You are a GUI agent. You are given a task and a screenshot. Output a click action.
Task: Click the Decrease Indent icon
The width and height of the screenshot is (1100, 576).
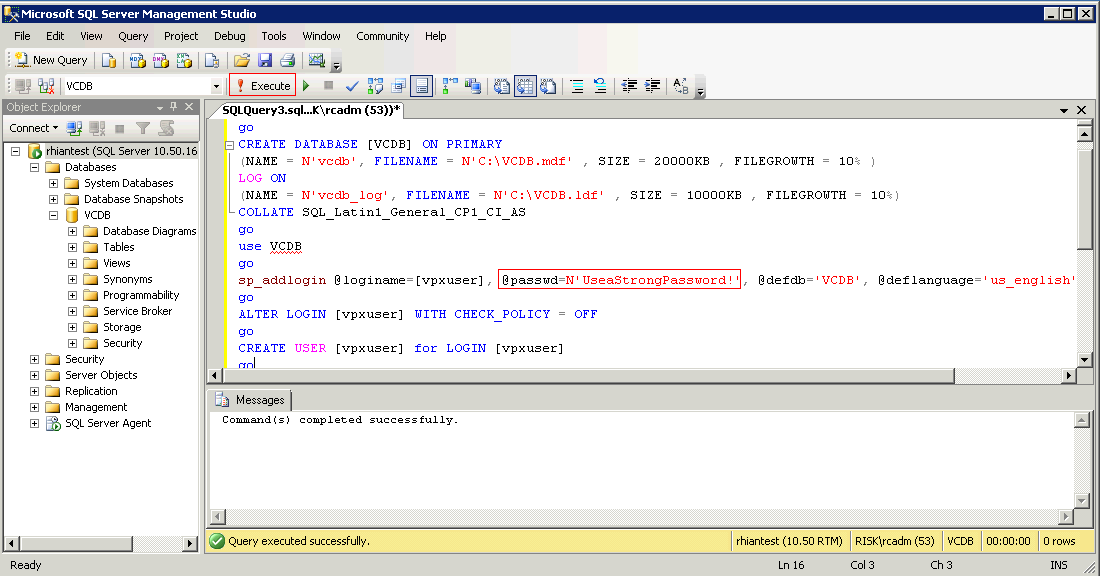[x=629, y=86]
